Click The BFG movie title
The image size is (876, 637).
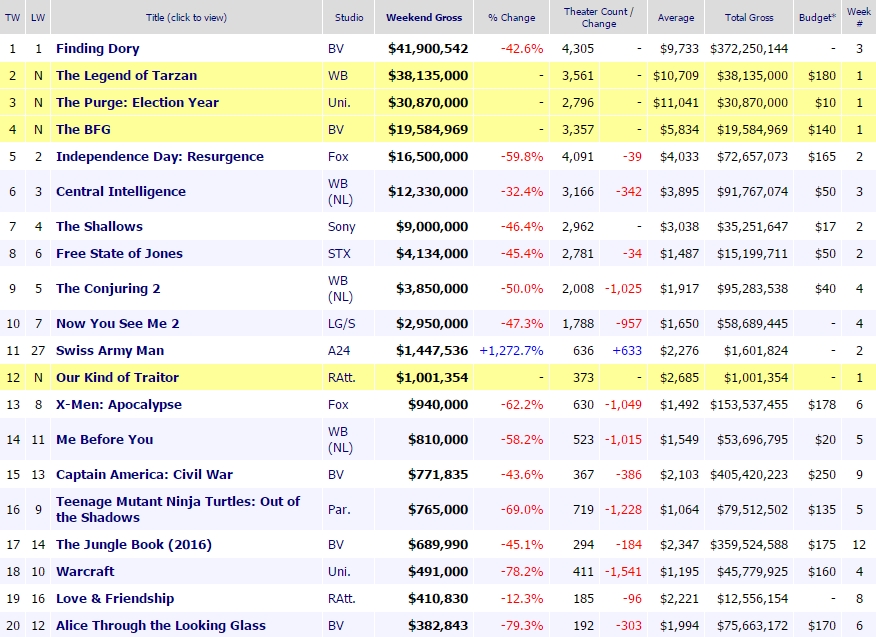(x=83, y=129)
